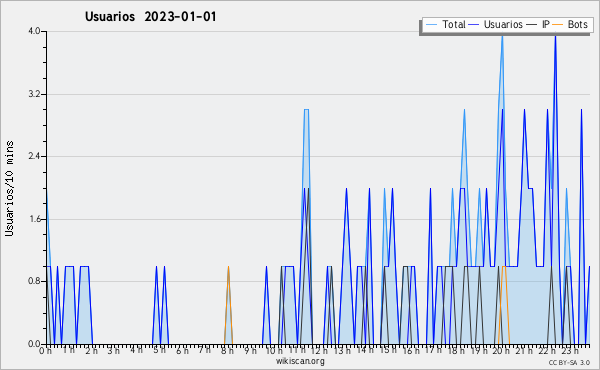Click the 1 h x-axis label
Viewport: 600px width, 370px height.
pyautogui.click(x=68, y=350)
